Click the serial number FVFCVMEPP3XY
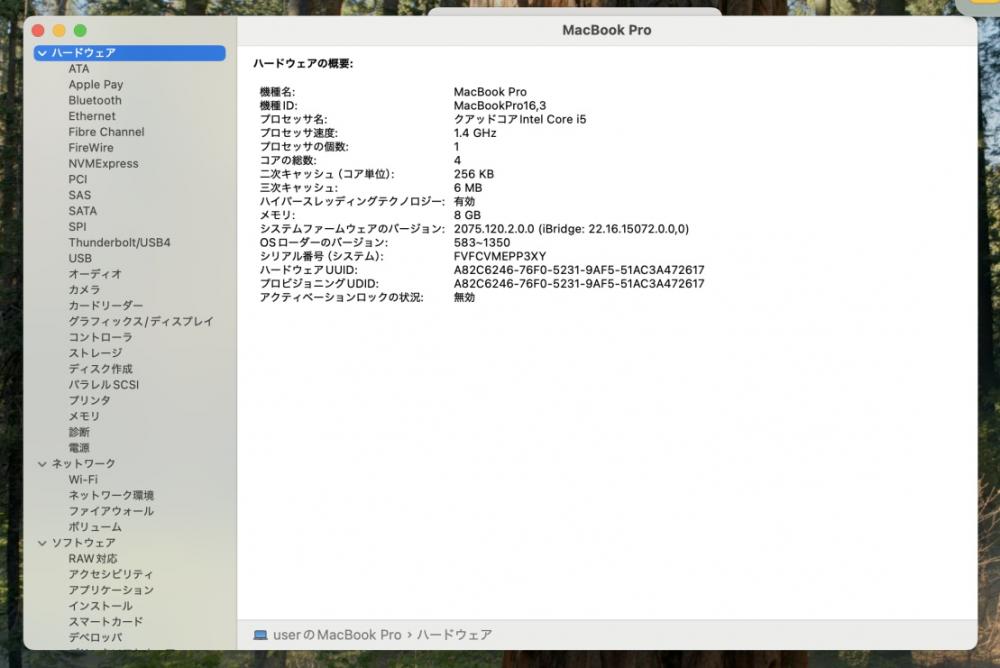This screenshot has height=668, width=1000. [x=500, y=256]
